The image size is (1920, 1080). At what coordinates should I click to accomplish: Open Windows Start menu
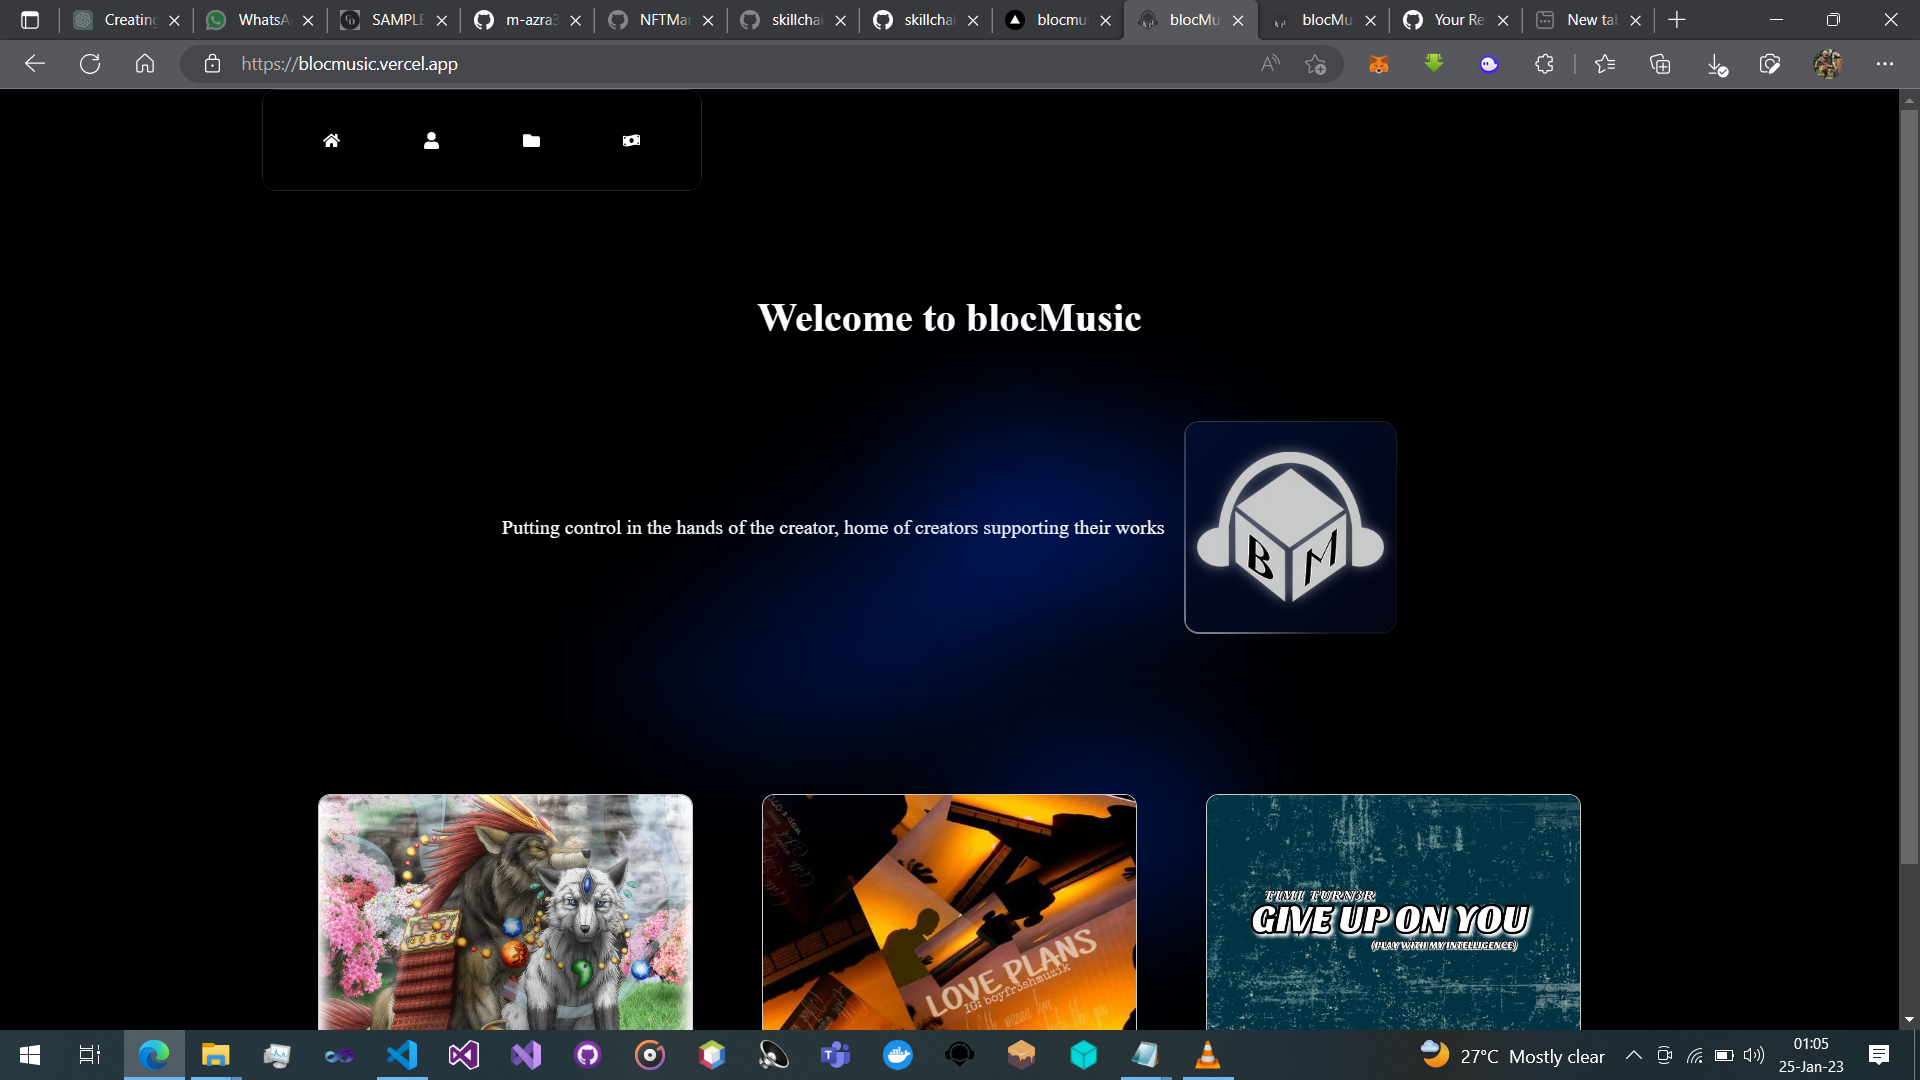click(x=30, y=1055)
